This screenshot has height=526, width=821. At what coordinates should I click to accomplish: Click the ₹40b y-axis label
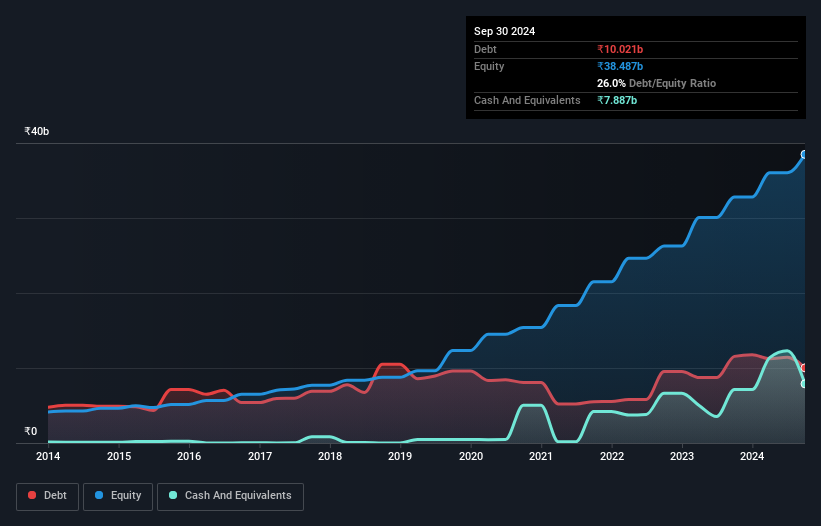click(37, 131)
